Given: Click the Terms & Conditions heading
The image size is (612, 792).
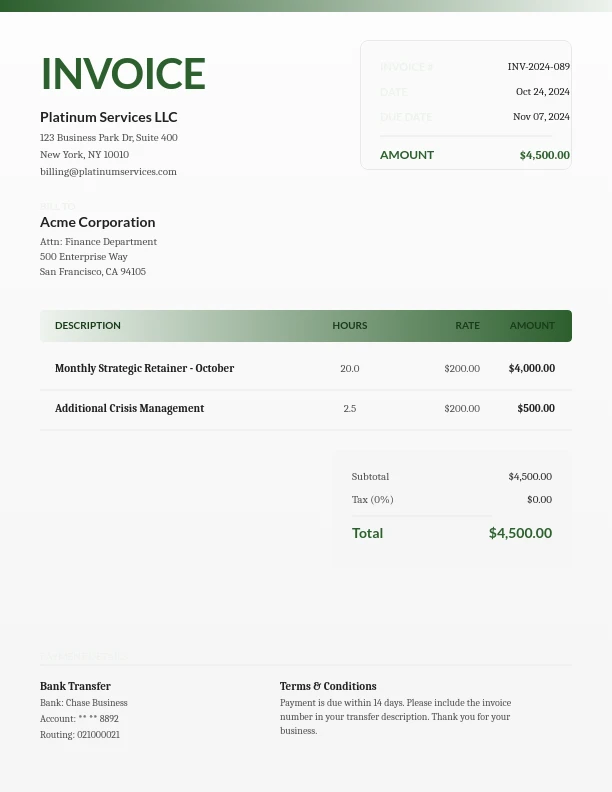Looking at the screenshot, I should click(328, 687).
